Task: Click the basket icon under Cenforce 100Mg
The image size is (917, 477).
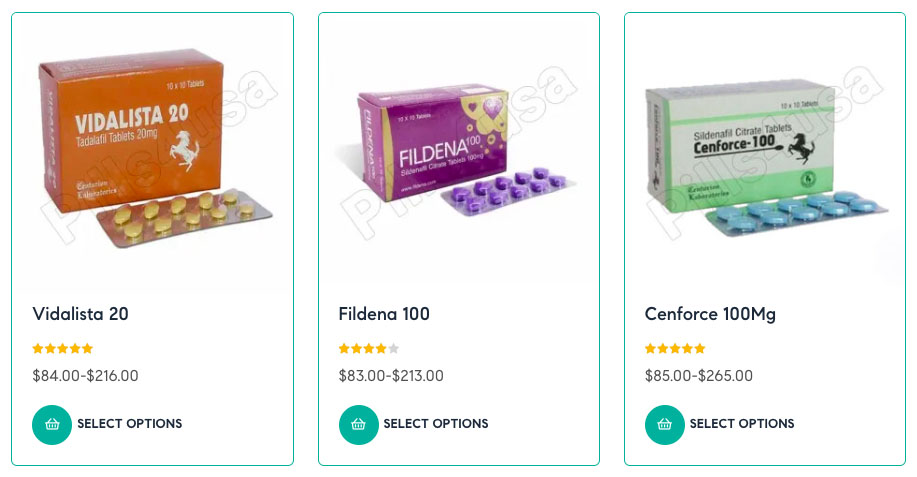Action: coord(664,424)
